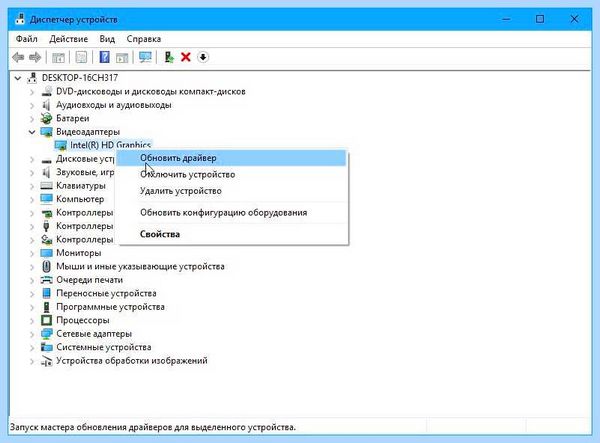Click the keyboard category icon

pos(47,186)
